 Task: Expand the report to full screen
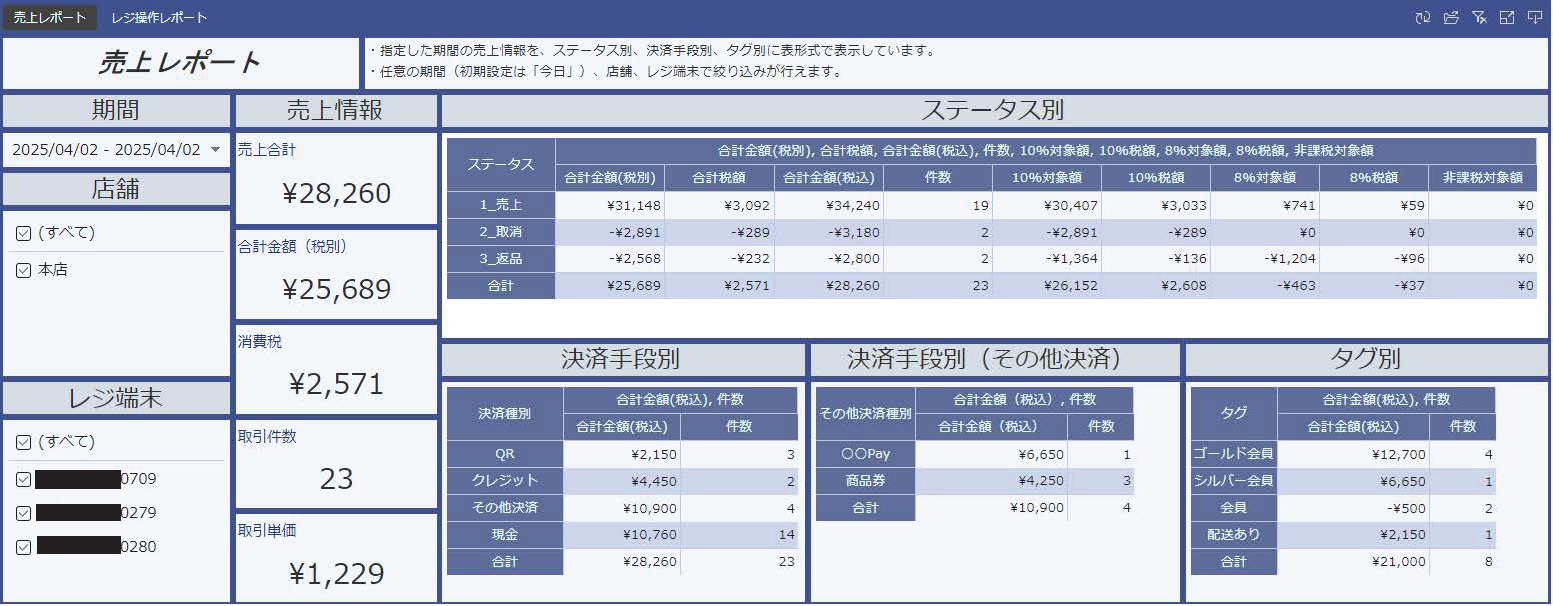click(x=1507, y=17)
